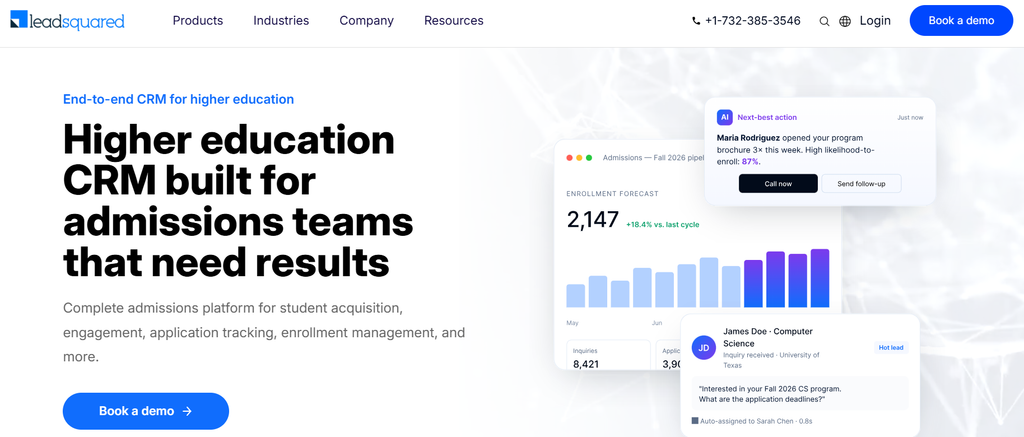Viewport: 1024px width, 437px height.
Task: Click the 'Next-best action' label
Action: click(x=767, y=118)
